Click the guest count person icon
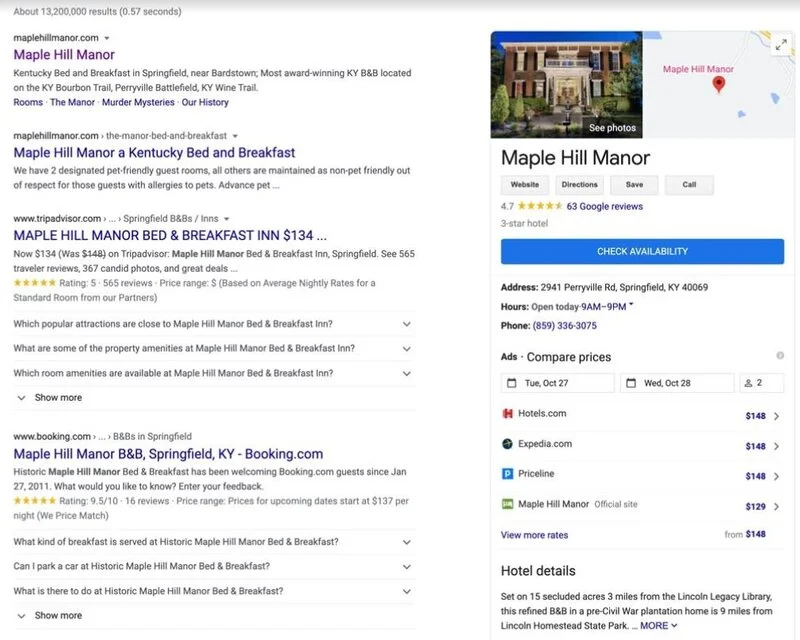800x640 pixels. tap(748, 382)
